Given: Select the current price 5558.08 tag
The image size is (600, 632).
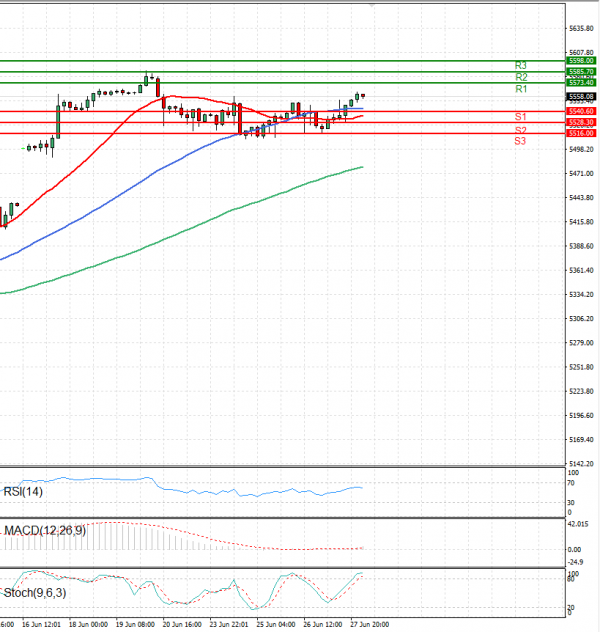Looking at the screenshot, I should point(581,97).
